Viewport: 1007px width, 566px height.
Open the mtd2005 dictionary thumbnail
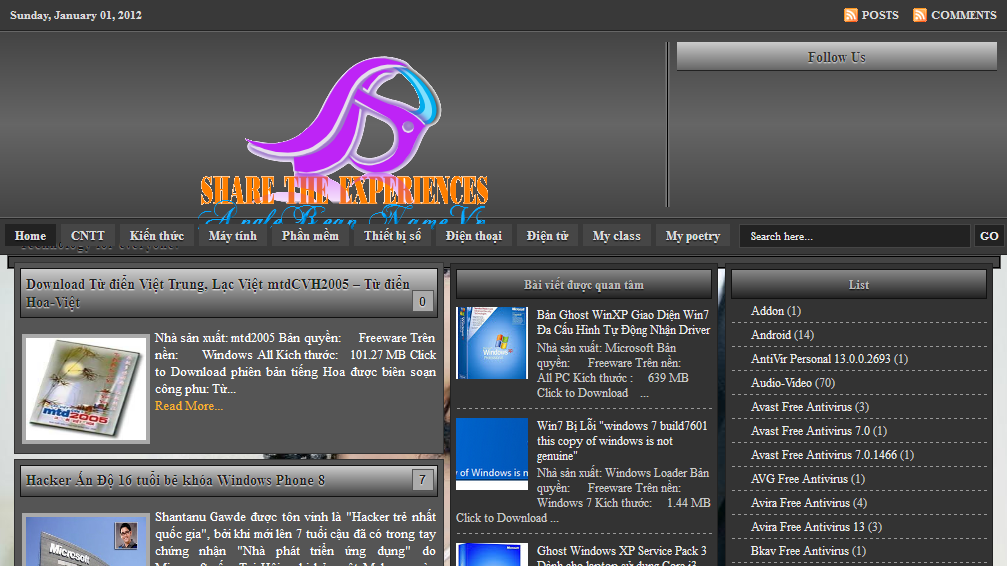point(86,389)
